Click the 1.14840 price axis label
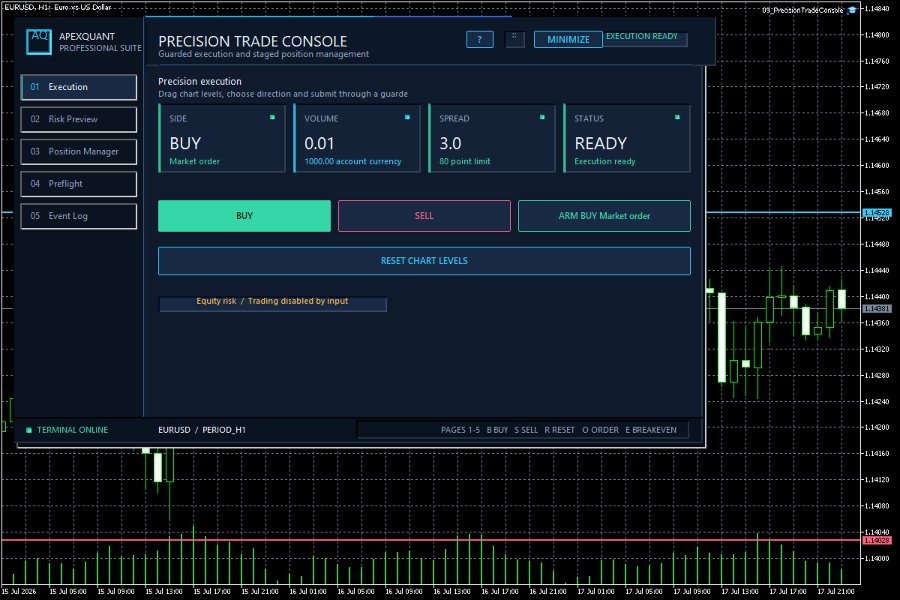 click(x=876, y=9)
